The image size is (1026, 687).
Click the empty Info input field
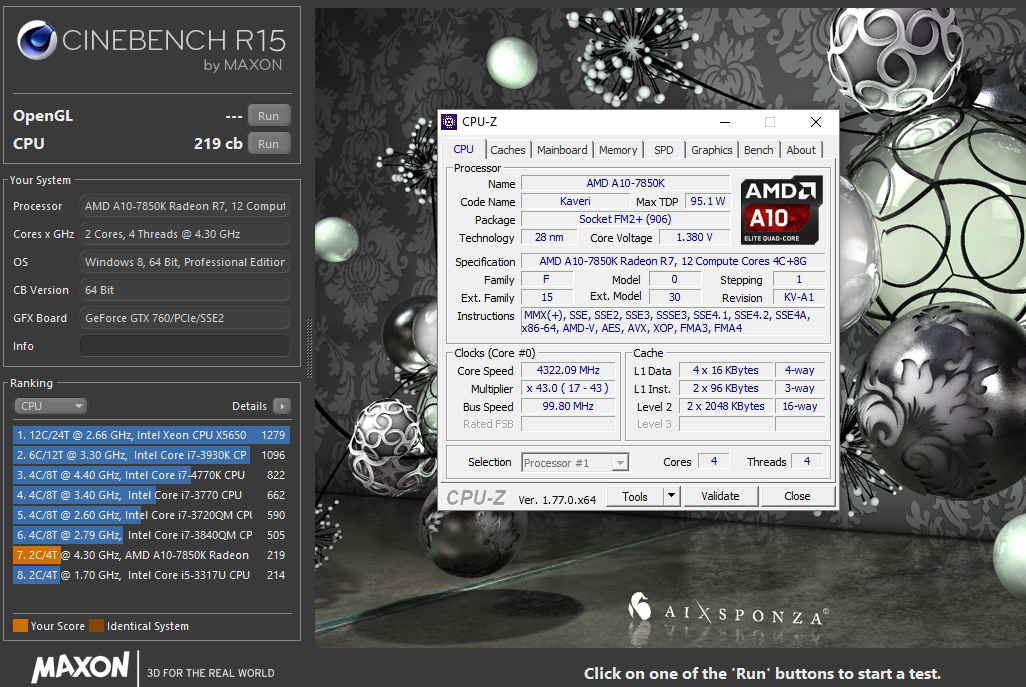tap(185, 346)
